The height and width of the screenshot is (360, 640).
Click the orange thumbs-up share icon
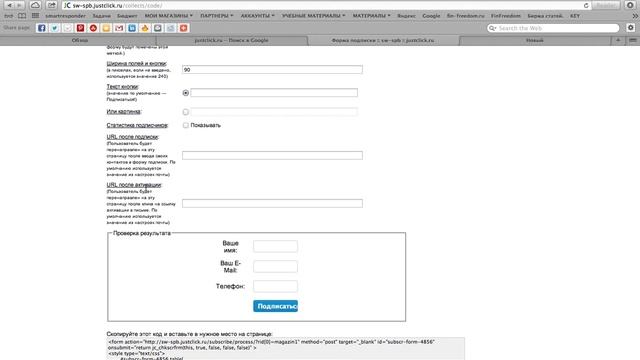[x=145, y=28]
